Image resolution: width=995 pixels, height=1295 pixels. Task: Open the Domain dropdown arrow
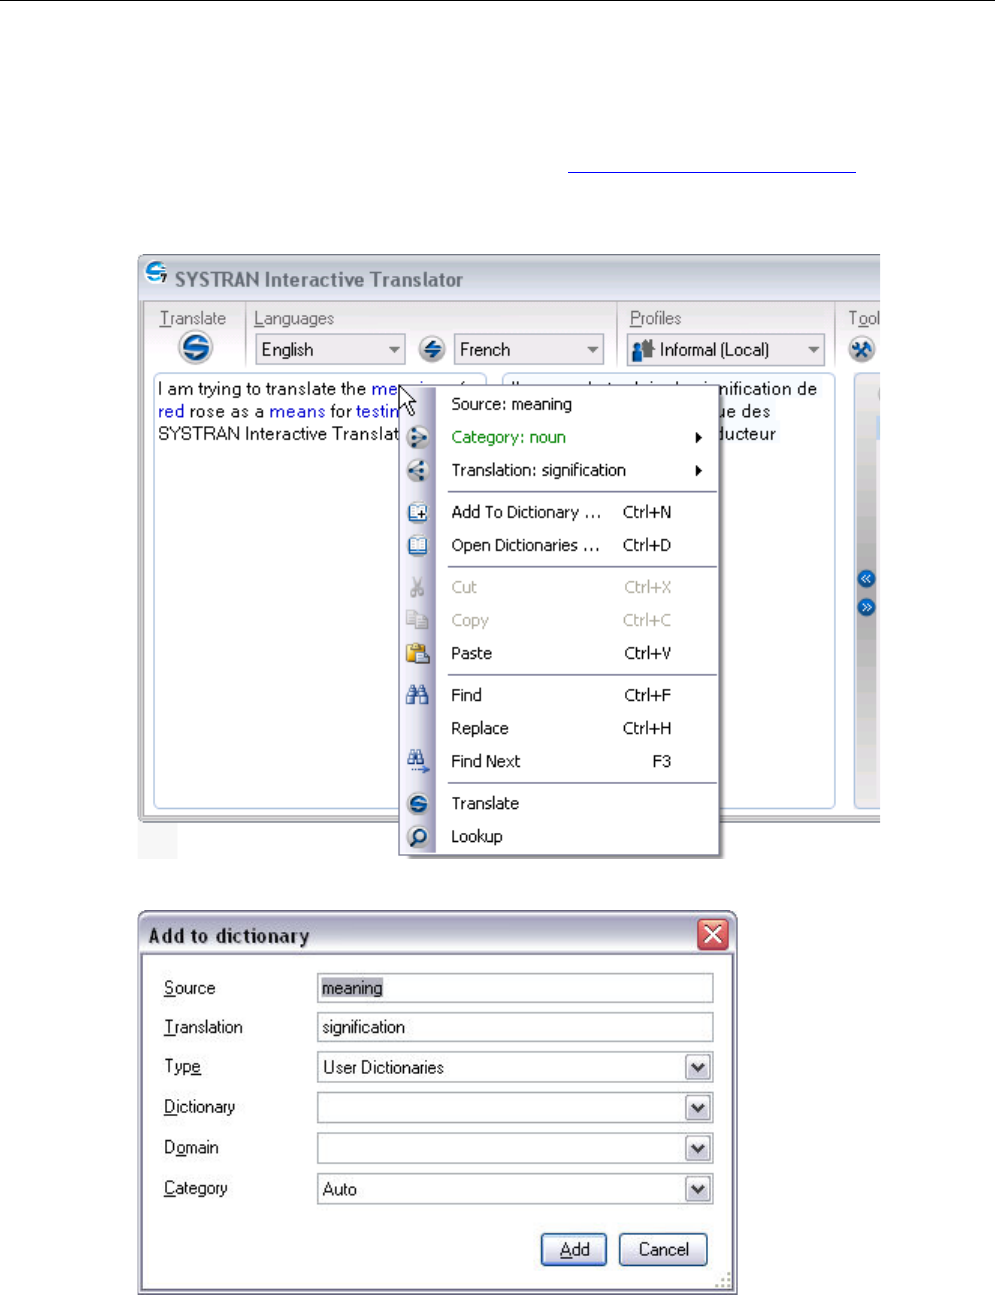tap(698, 1149)
